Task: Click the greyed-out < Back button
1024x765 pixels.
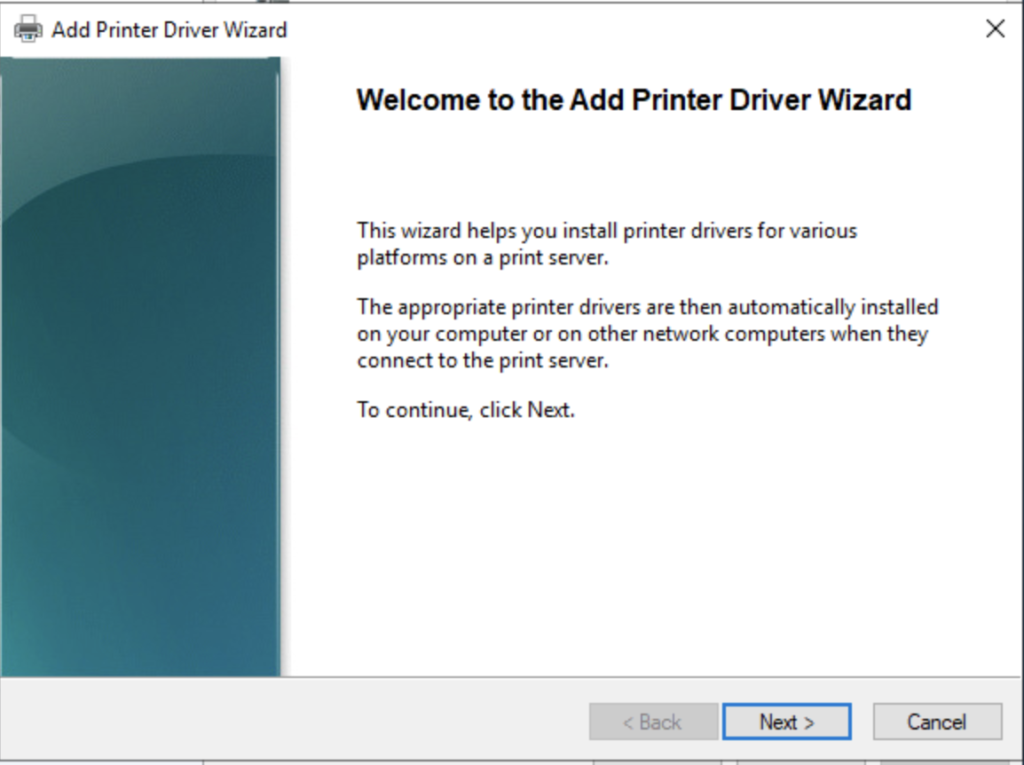Action: tap(653, 722)
